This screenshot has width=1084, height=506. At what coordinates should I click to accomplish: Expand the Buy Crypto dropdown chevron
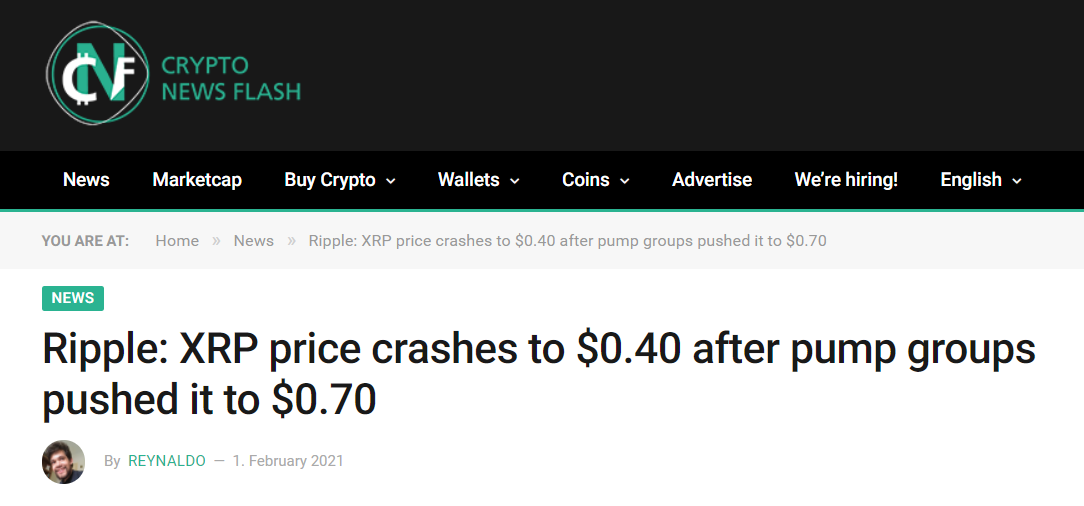(x=391, y=181)
